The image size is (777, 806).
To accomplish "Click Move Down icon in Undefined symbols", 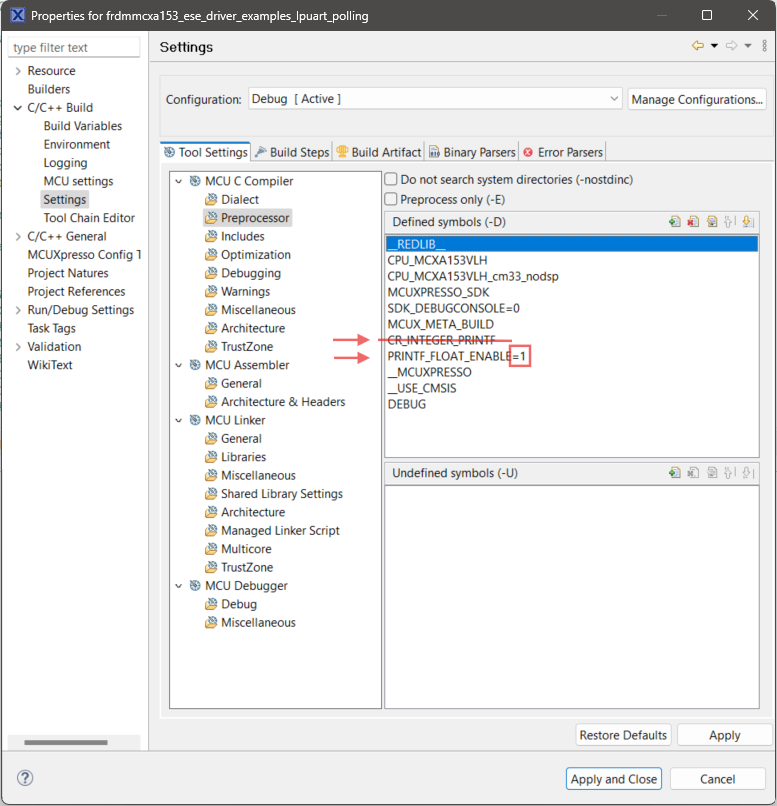I will click(x=748, y=472).
